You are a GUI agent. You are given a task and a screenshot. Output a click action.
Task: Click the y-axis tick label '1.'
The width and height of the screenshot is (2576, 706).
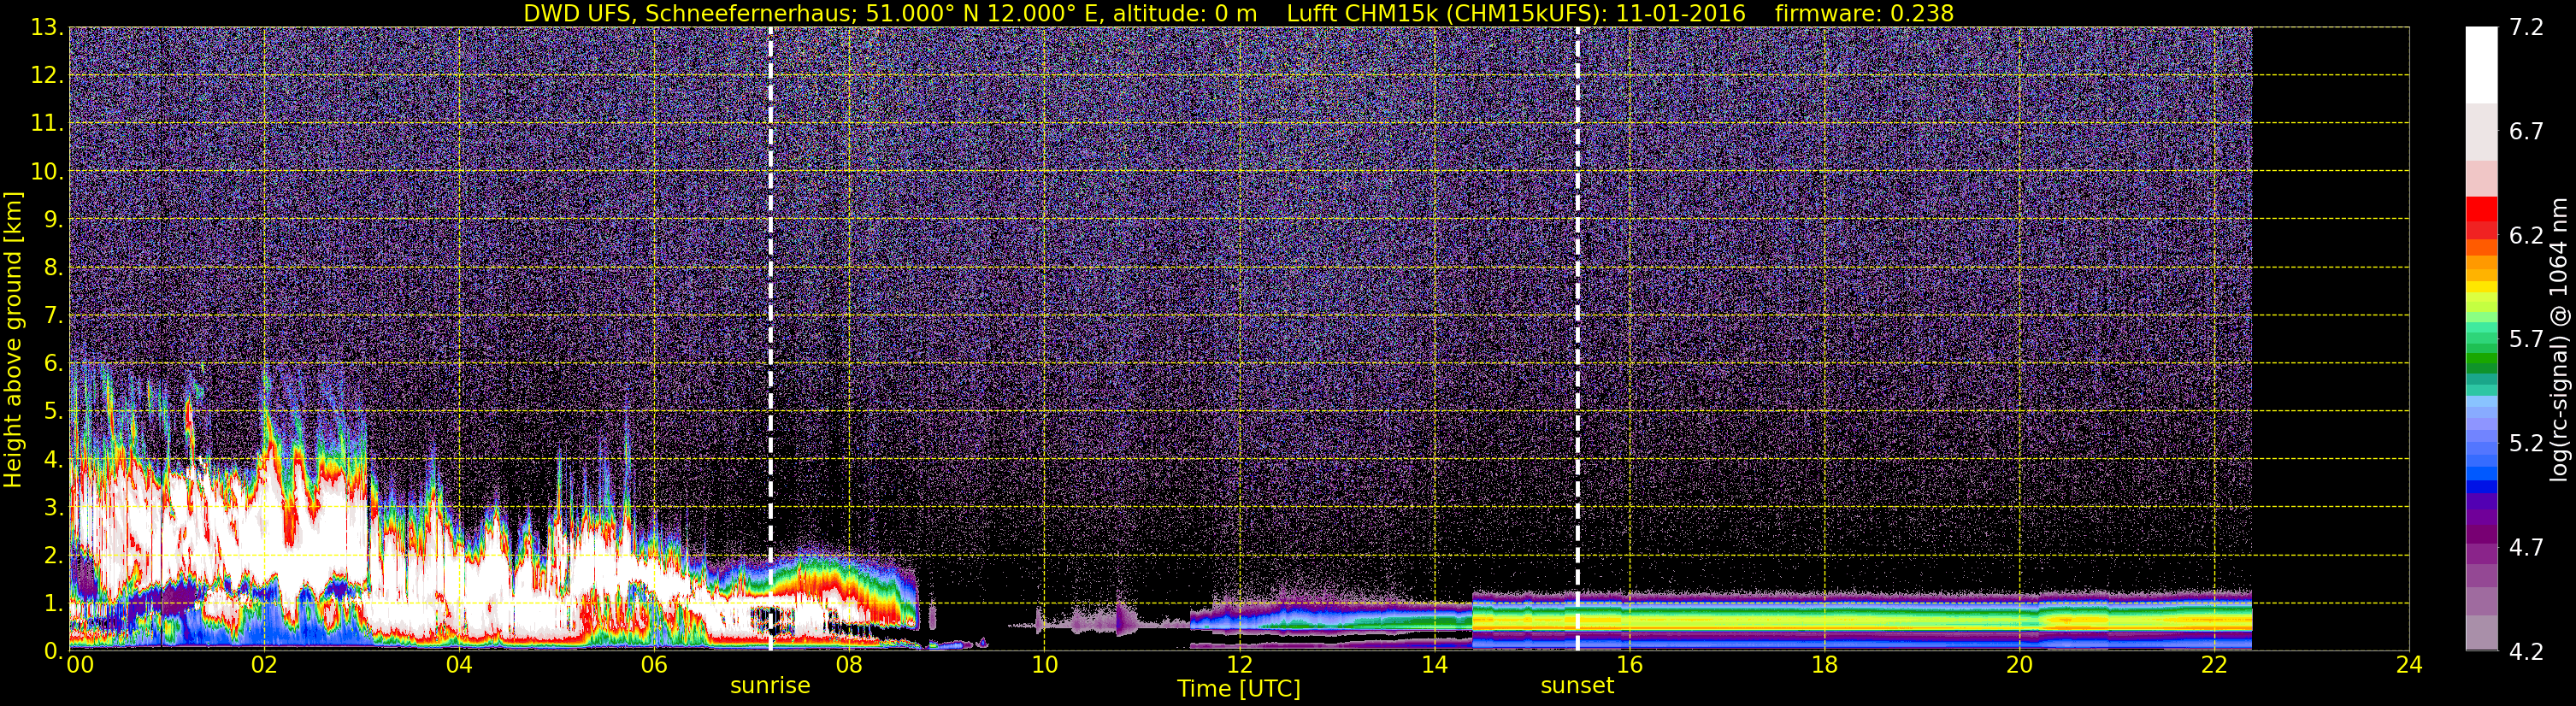click(x=53, y=604)
